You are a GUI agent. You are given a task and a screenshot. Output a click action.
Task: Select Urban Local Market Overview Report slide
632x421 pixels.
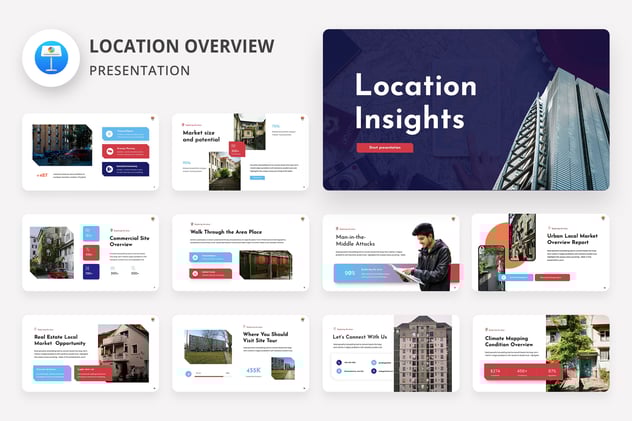point(540,252)
